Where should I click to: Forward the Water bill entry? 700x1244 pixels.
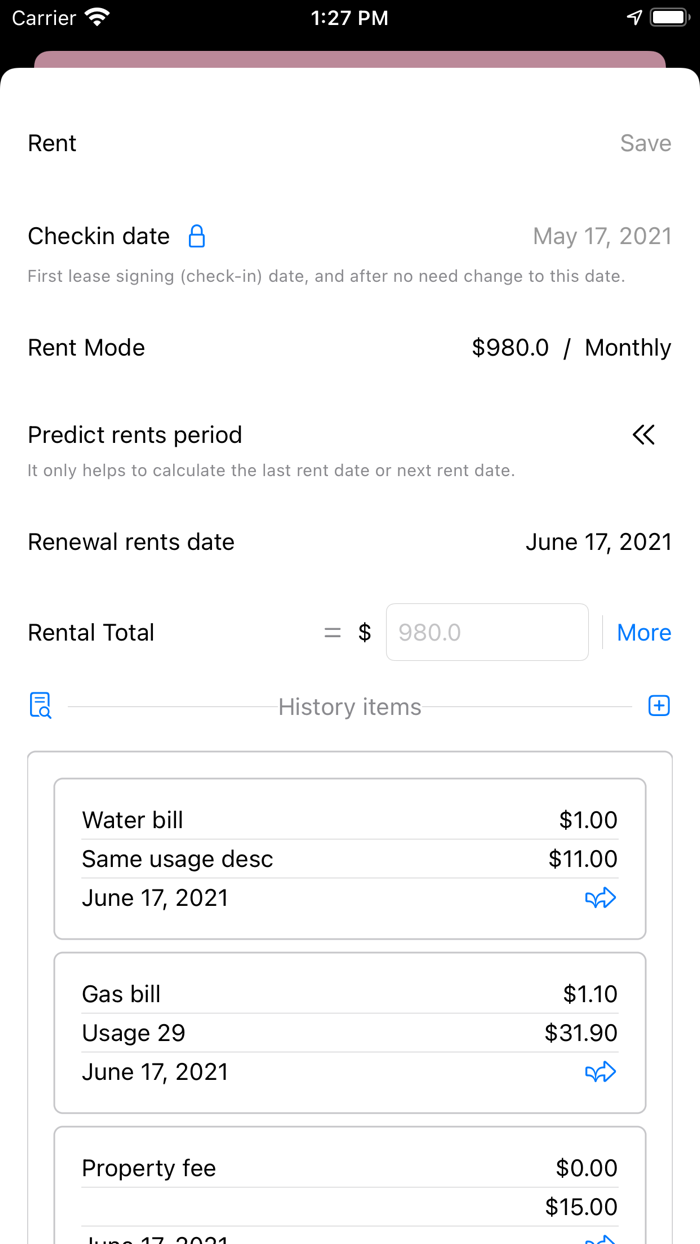point(600,898)
